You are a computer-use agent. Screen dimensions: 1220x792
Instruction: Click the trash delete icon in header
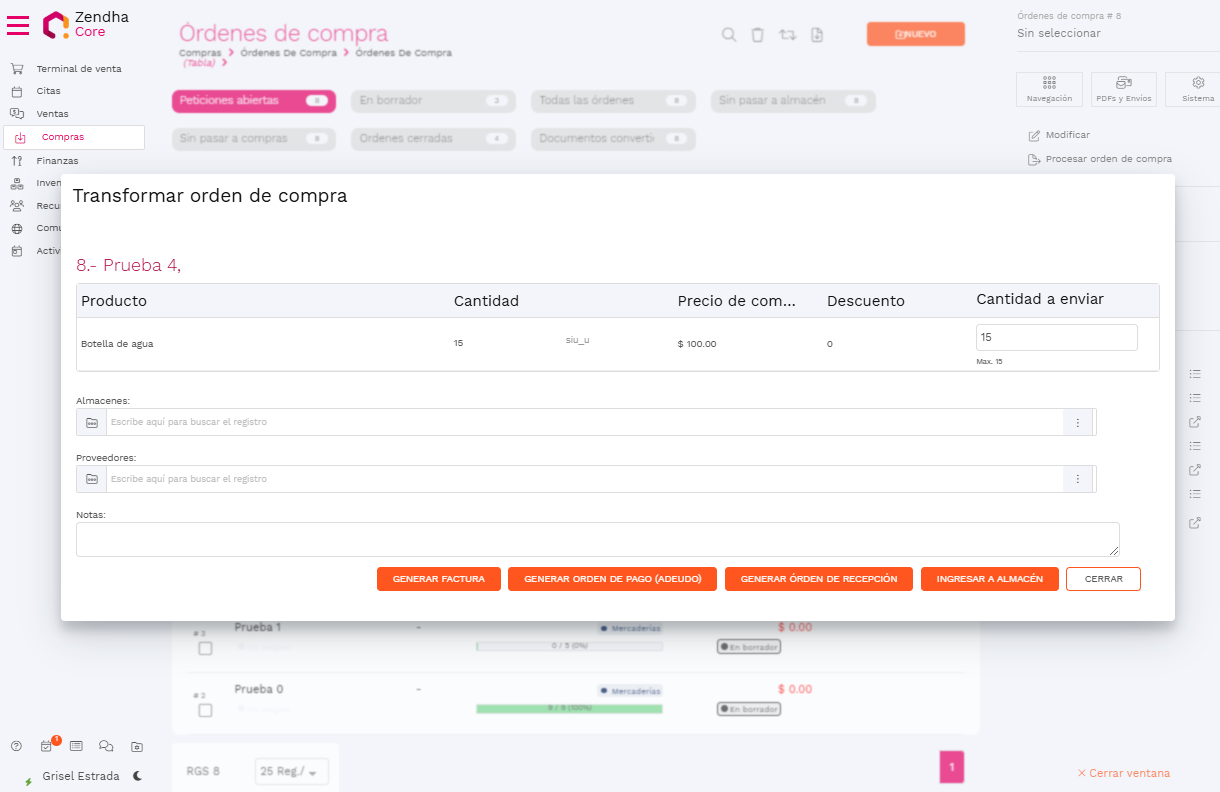pyautogui.click(x=758, y=35)
